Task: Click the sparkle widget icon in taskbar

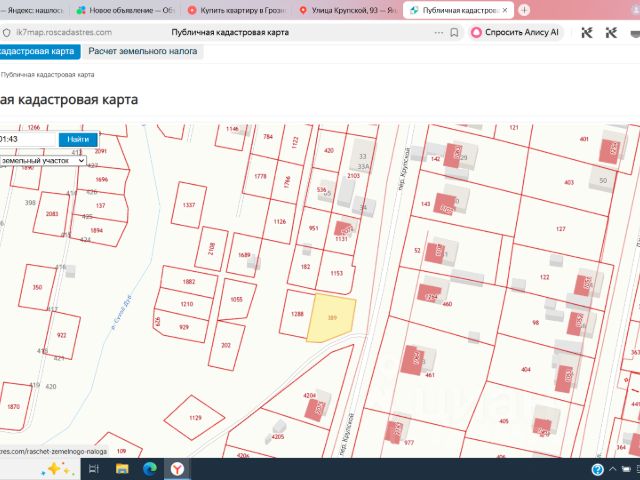Action: pyautogui.click(x=58, y=469)
